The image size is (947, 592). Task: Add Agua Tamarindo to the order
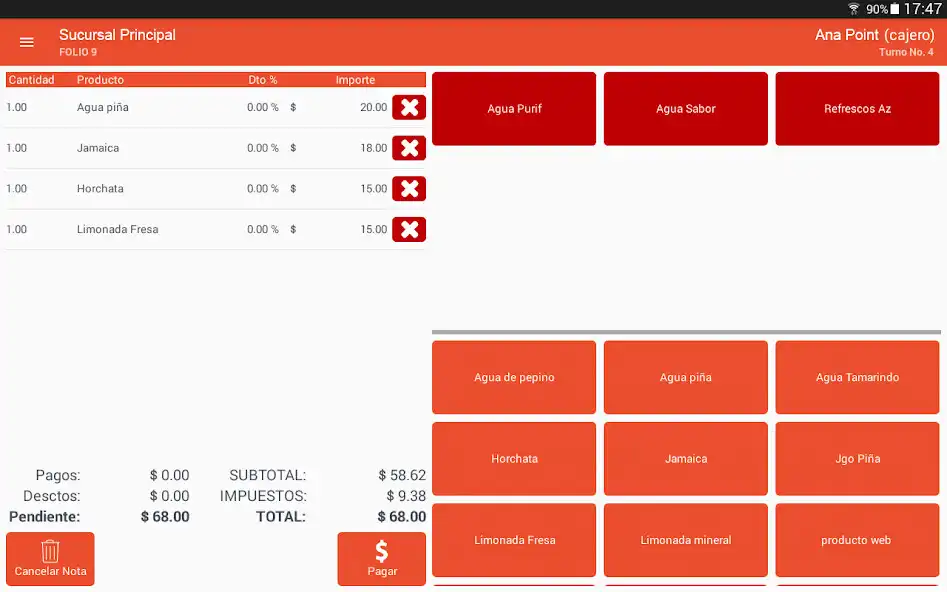coord(857,377)
